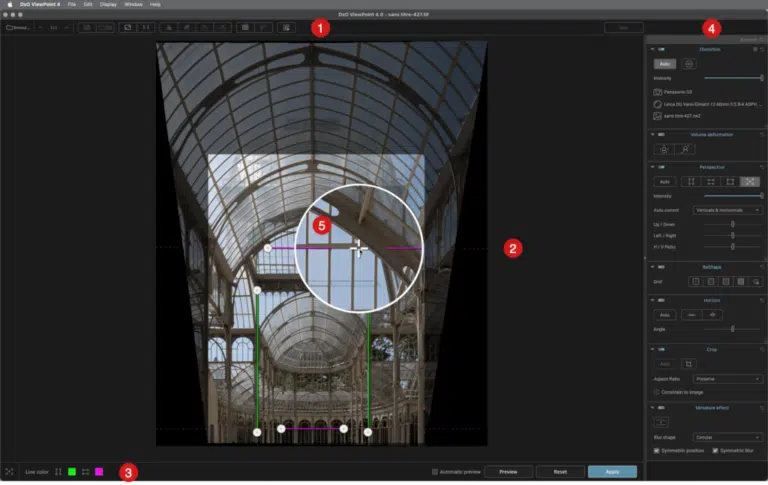Click the Horizon Auto button
The height and width of the screenshot is (485, 768).
665,315
